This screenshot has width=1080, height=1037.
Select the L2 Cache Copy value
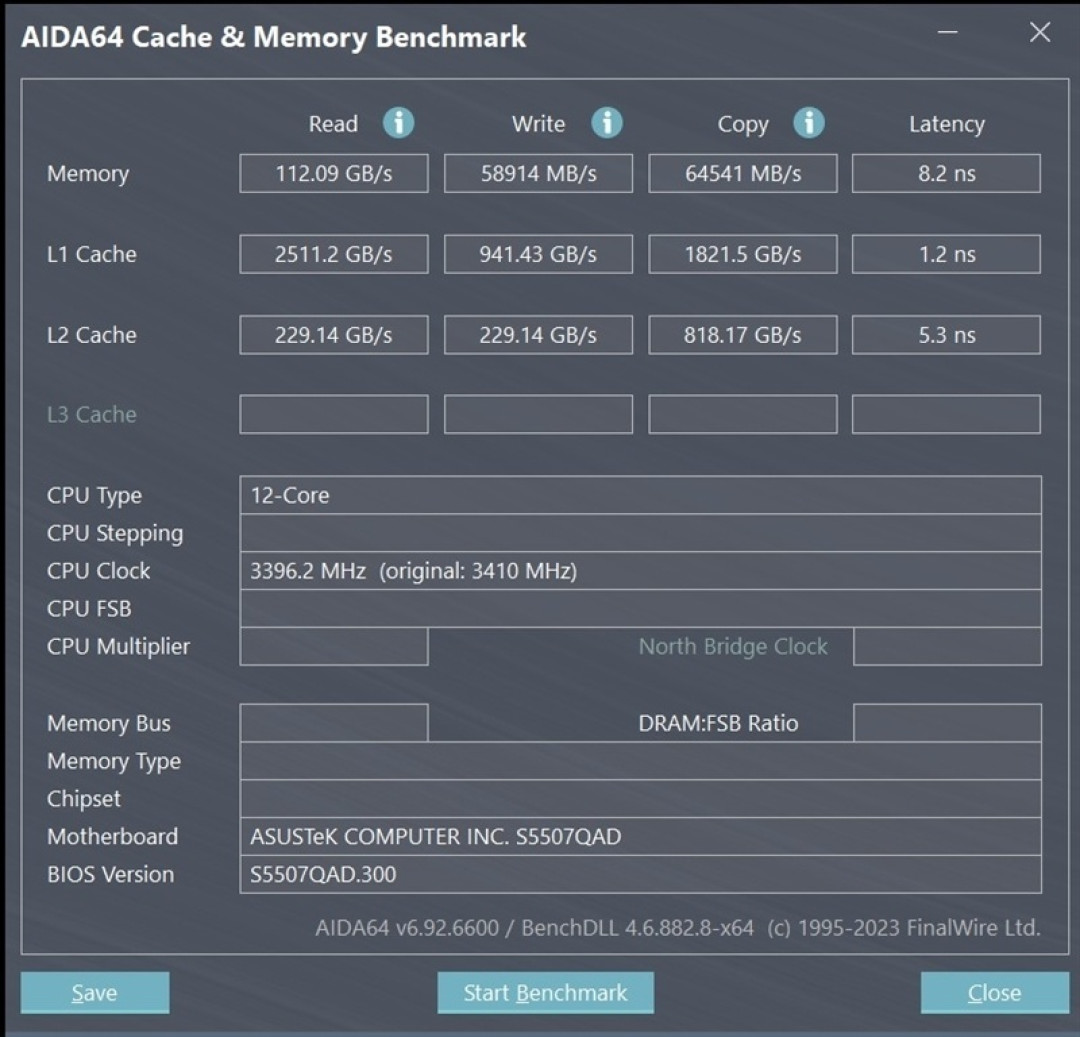pos(742,335)
